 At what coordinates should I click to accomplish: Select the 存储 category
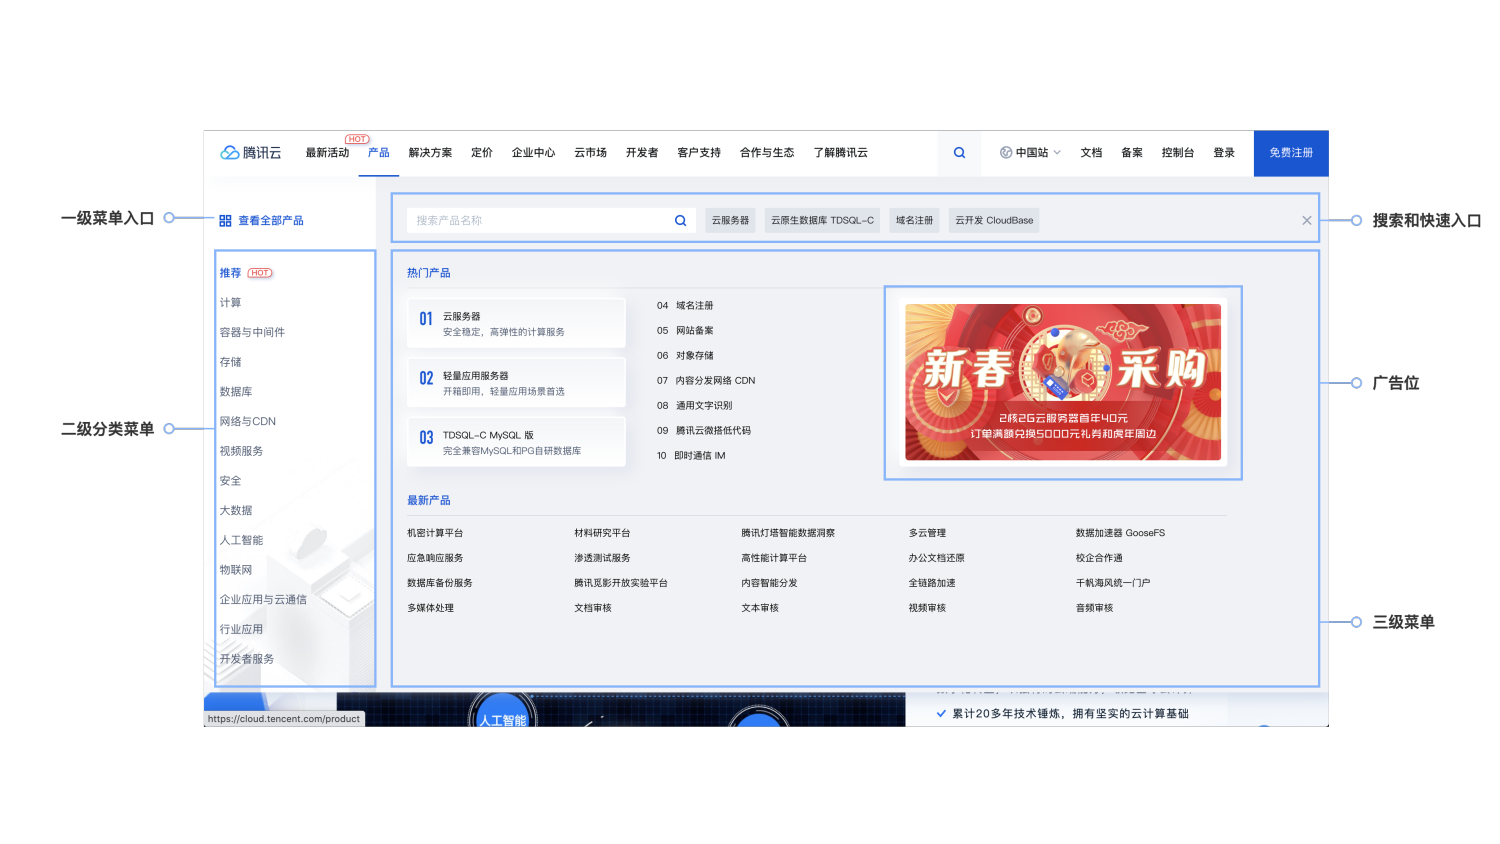[x=231, y=362]
